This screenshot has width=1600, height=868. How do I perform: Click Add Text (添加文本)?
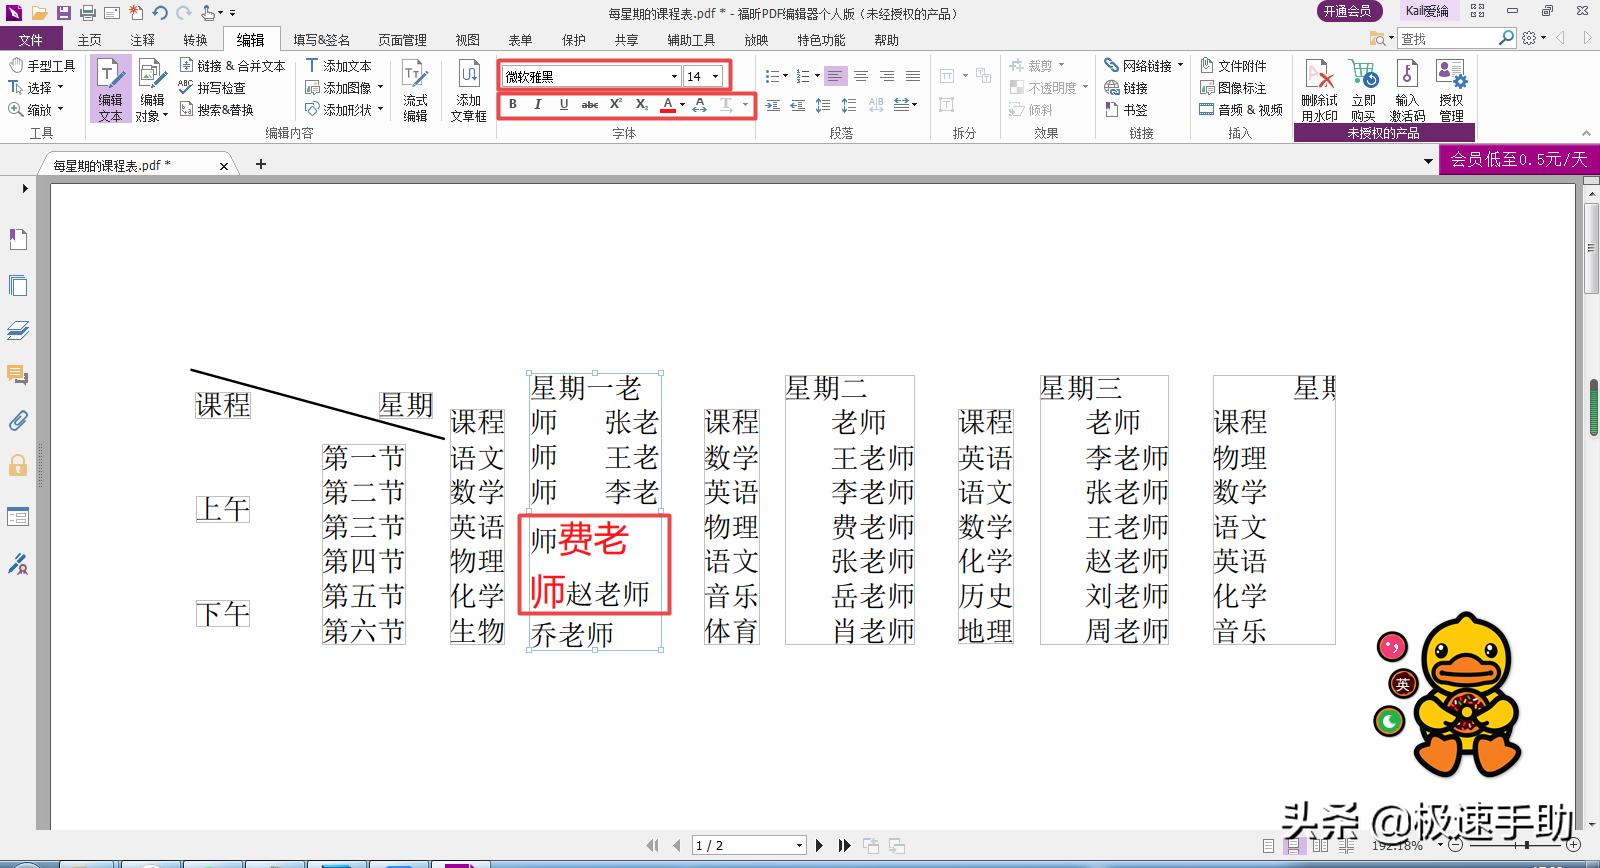338,65
